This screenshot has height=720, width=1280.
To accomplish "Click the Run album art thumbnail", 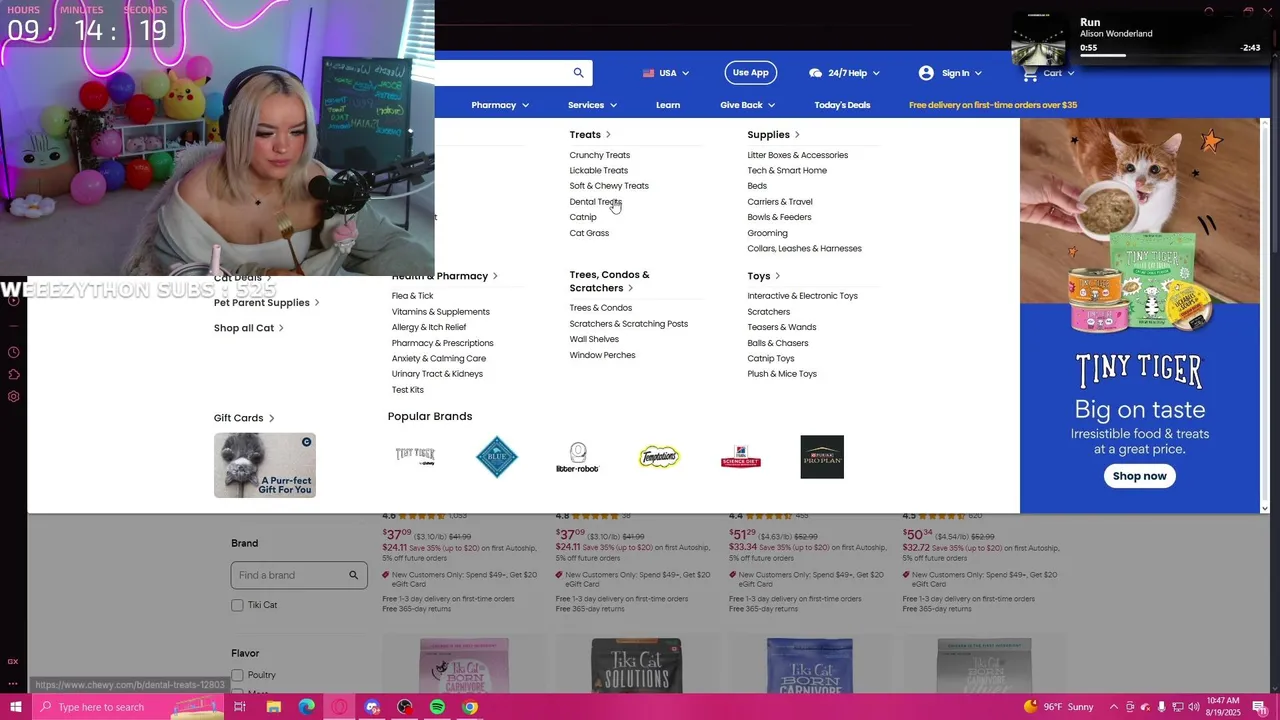I will [1038, 39].
